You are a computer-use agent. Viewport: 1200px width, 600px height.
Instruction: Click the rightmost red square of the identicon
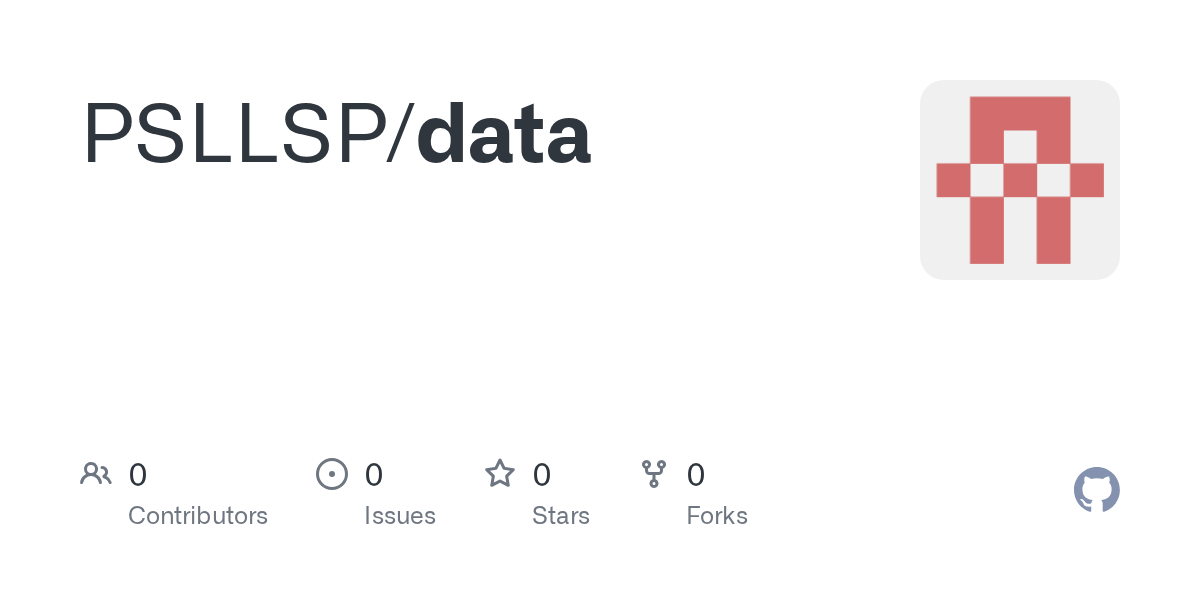coord(1087,180)
